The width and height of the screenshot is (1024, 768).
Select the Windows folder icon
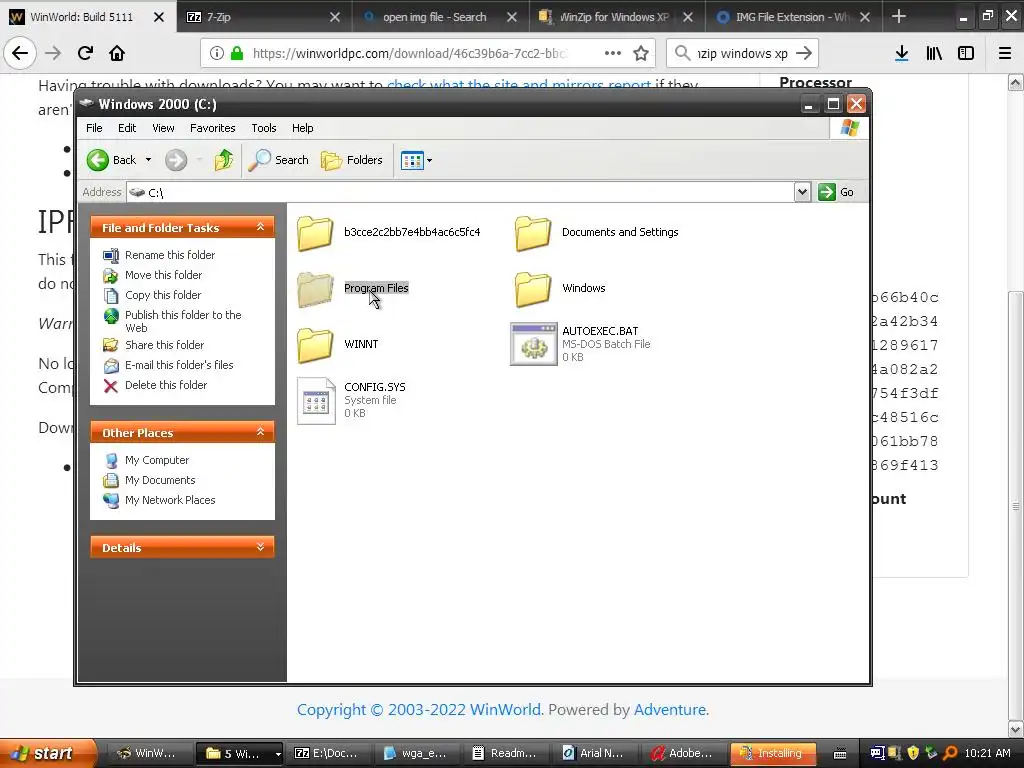click(x=533, y=289)
